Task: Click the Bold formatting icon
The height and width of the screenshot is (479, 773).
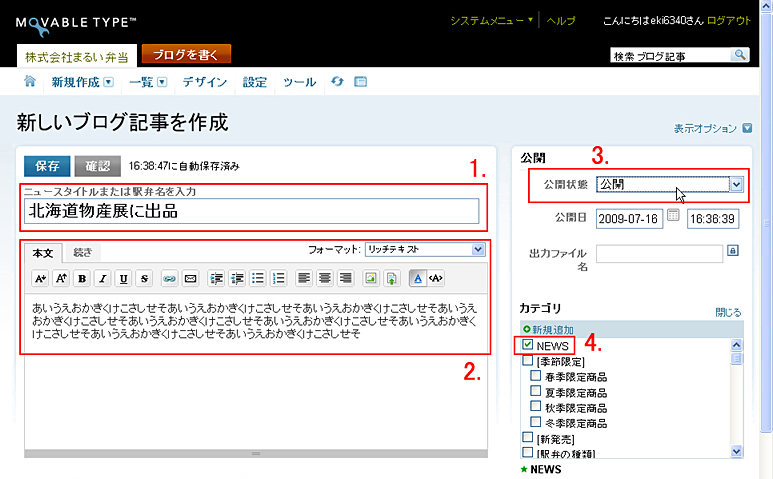Action: tap(81, 278)
